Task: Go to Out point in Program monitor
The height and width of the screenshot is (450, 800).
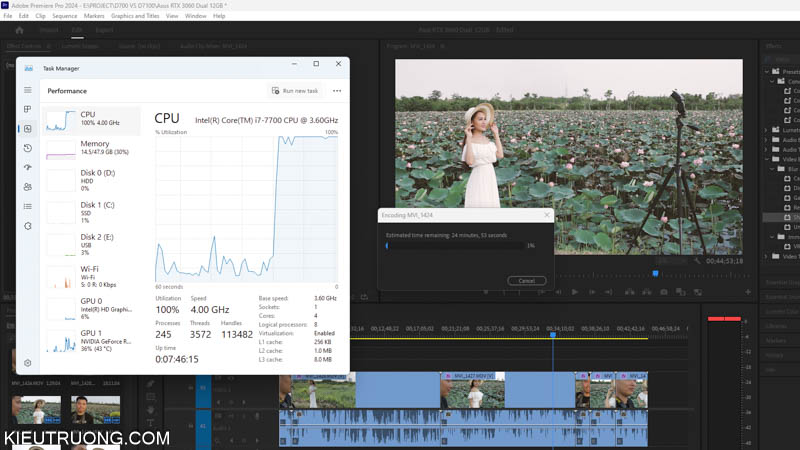Action: point(609,292)
